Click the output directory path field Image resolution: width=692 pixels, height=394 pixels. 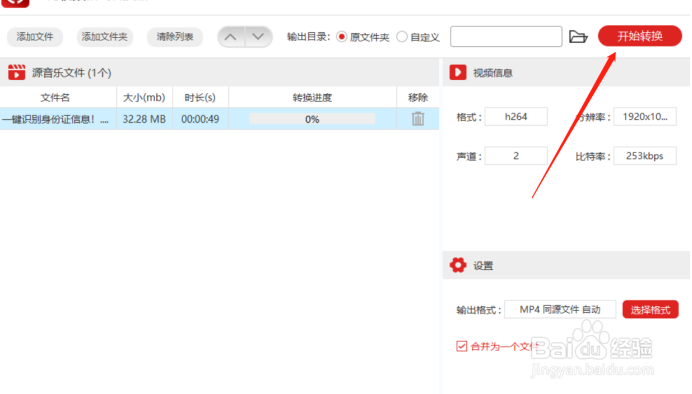[x=506, y=37]
